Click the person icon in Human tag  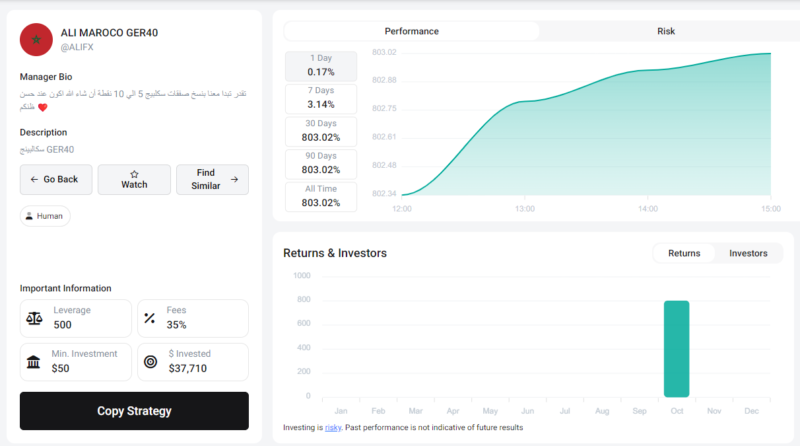(29, 216)
